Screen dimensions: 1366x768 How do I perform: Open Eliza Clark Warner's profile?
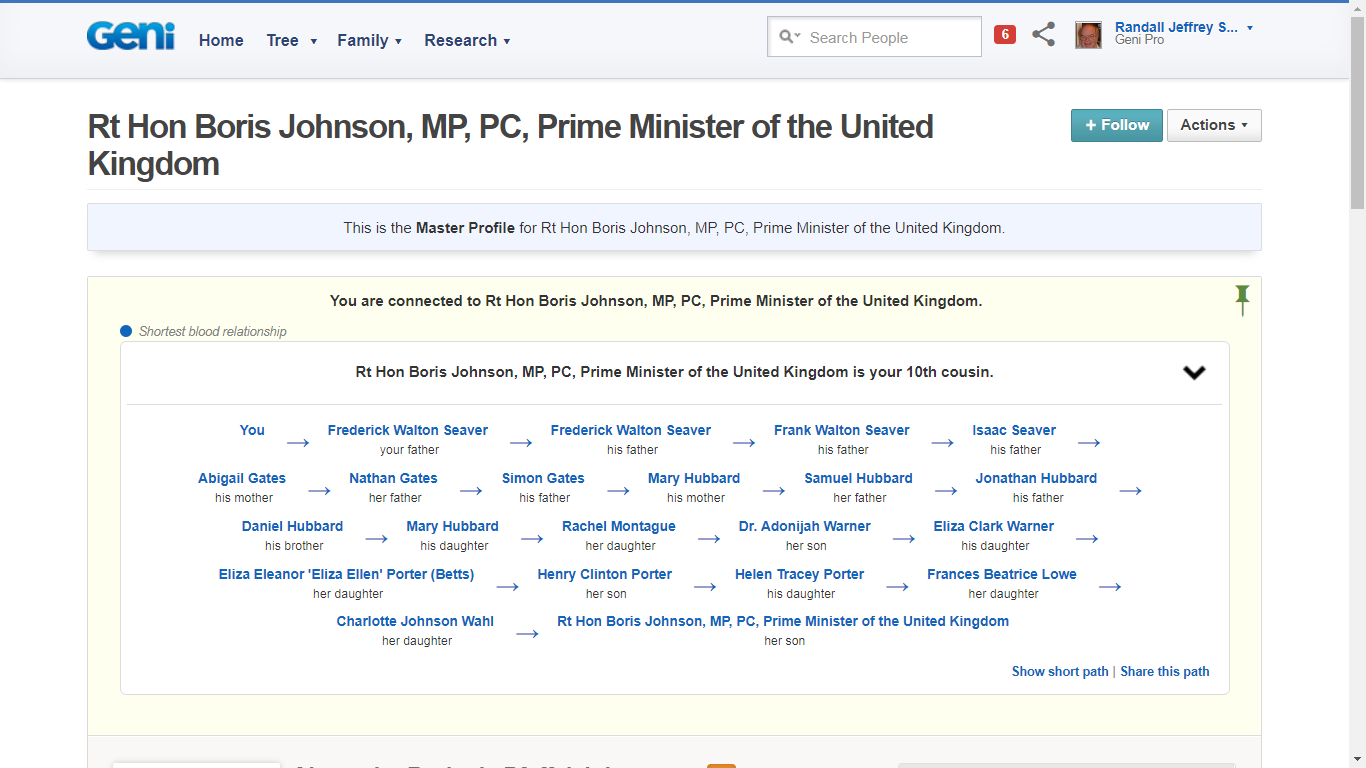tap(993, 526)
